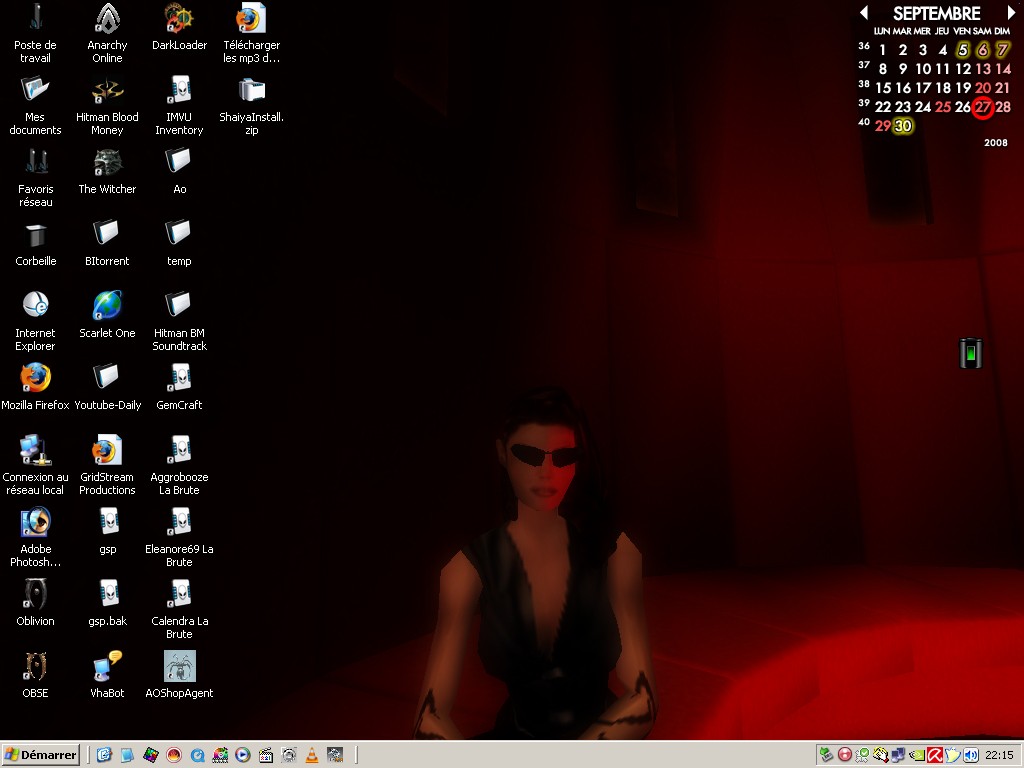This screenshot has height=768, width=1024.
Task: Select The Witcher desktop icon
Action: pos(107,162)
